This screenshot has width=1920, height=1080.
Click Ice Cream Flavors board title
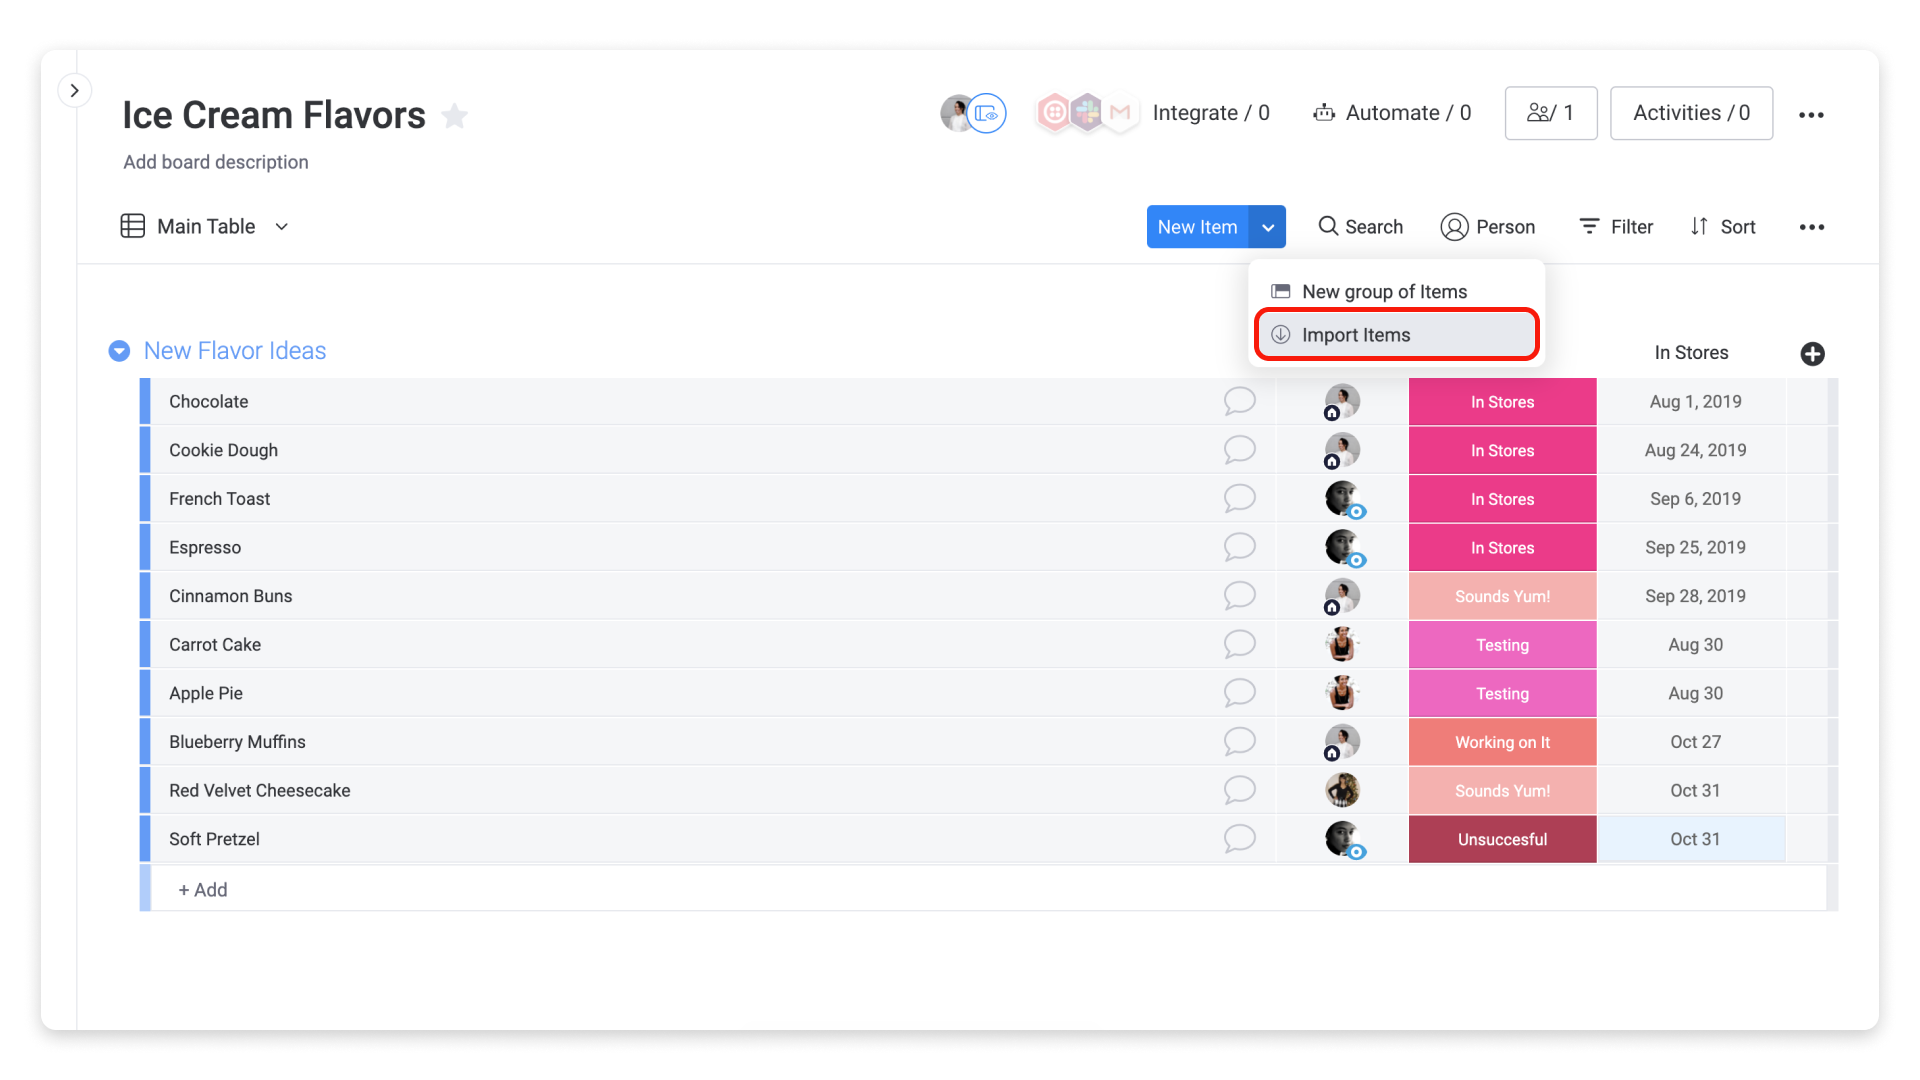[274, 115]
